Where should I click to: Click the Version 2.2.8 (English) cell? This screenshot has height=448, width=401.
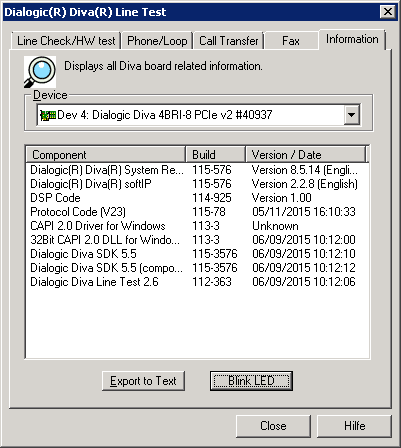(x=305, y=184)
